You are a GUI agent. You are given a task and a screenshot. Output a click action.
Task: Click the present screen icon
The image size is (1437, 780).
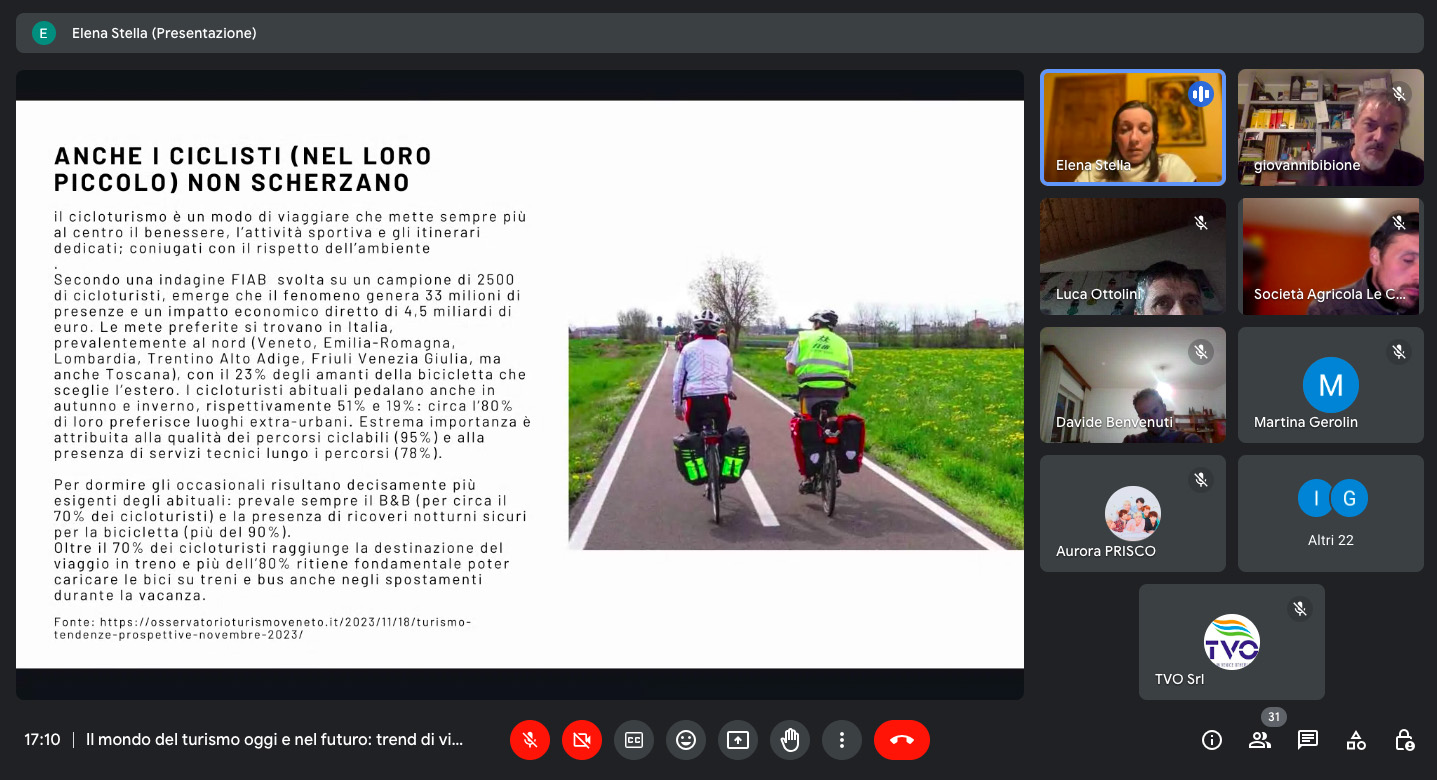(x=738, y=740)
